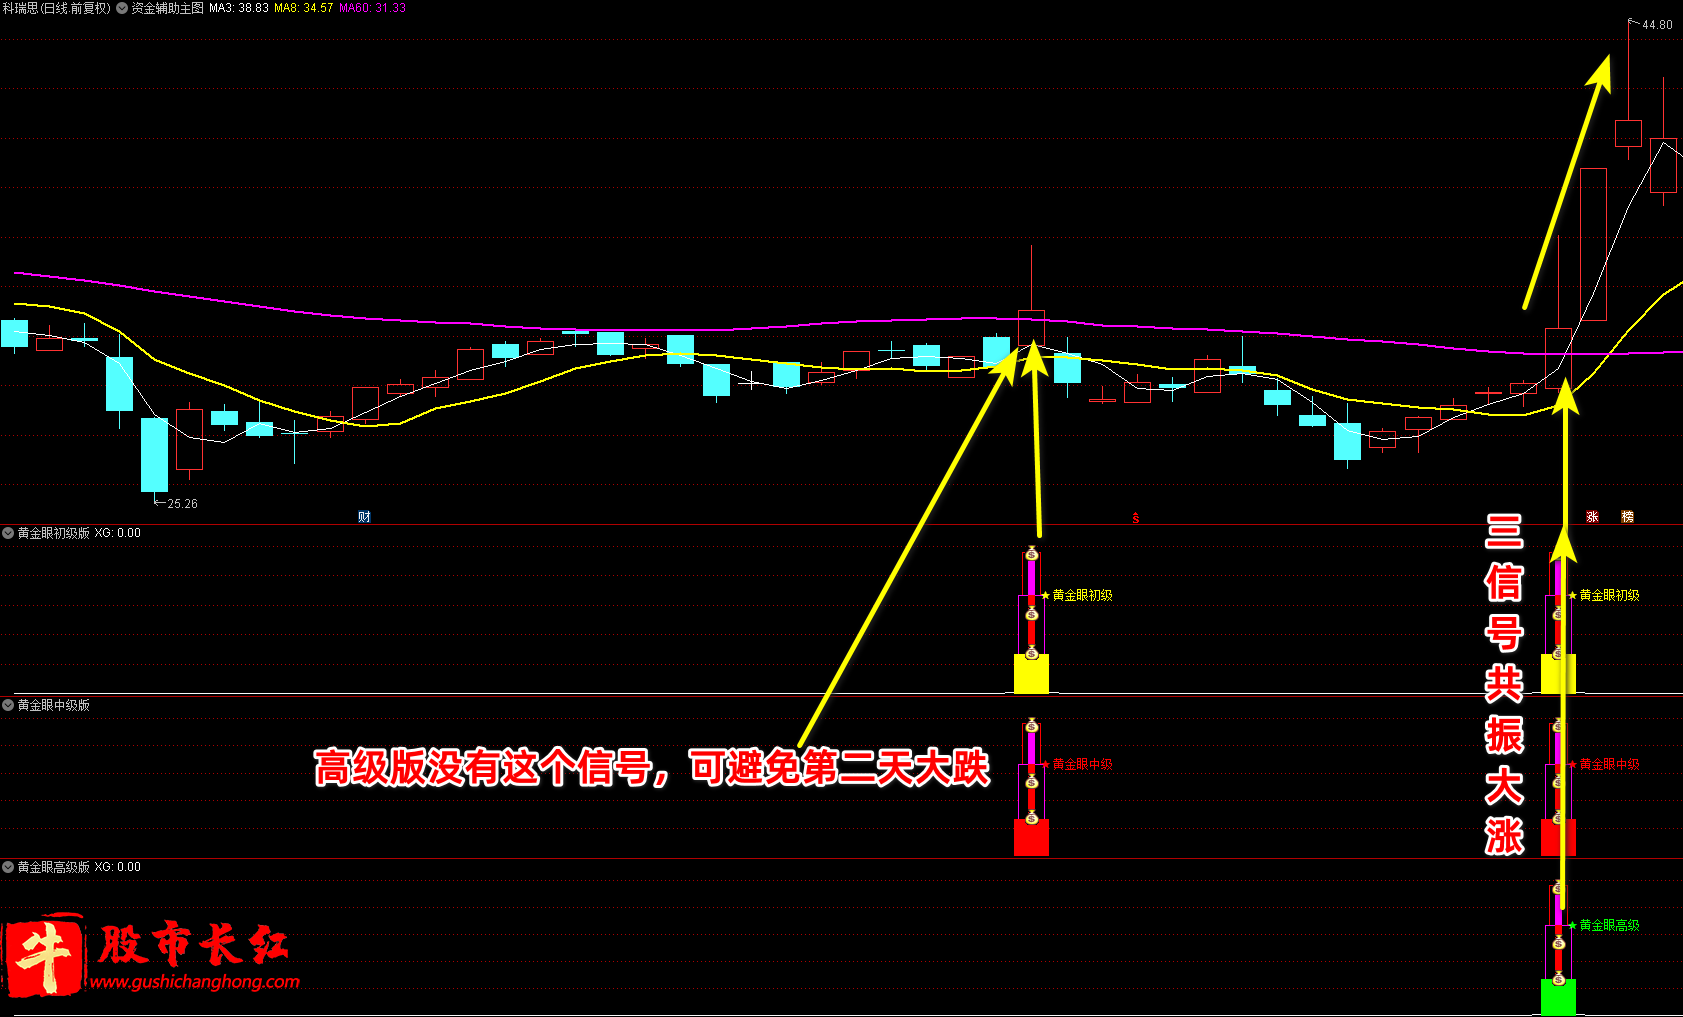Click the top money bag on earlier 黄金眼初级 signal
1683x1017 pixels.
(x=1031, y=555)
